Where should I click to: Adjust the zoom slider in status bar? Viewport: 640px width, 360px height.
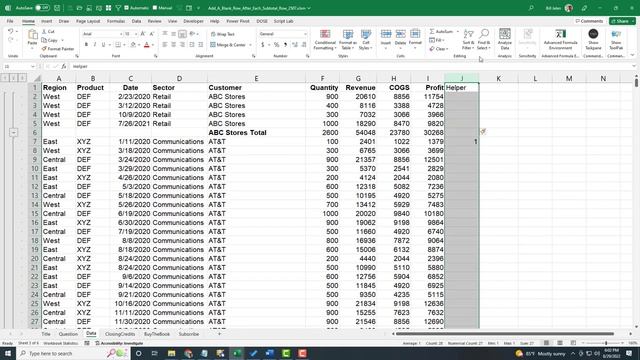606,343
